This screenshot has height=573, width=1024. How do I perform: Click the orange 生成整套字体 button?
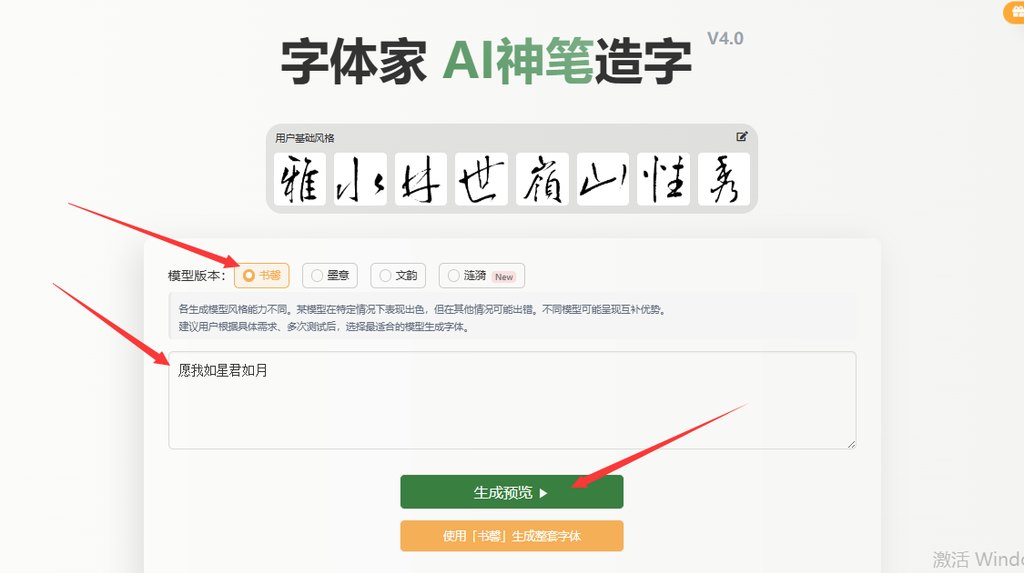(x=512, y=536)
